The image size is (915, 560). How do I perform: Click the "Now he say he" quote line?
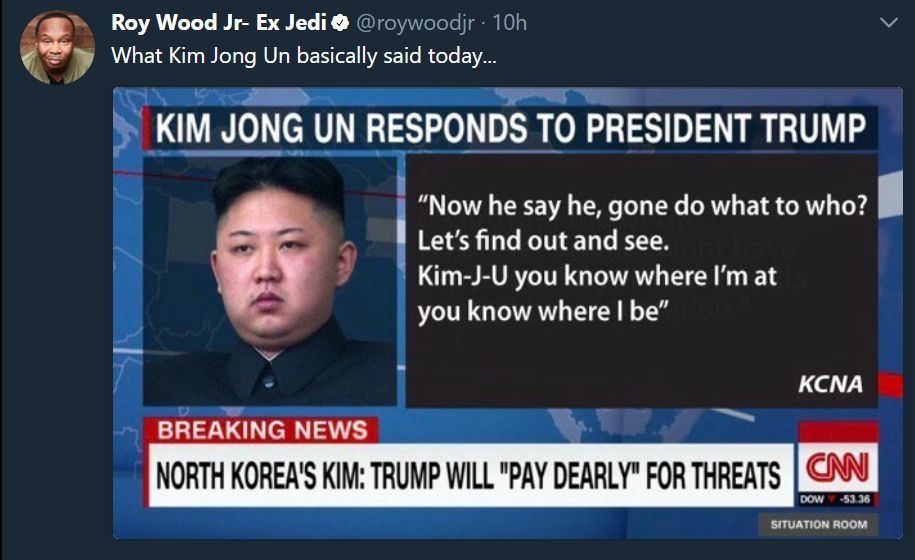coord(642,206)
